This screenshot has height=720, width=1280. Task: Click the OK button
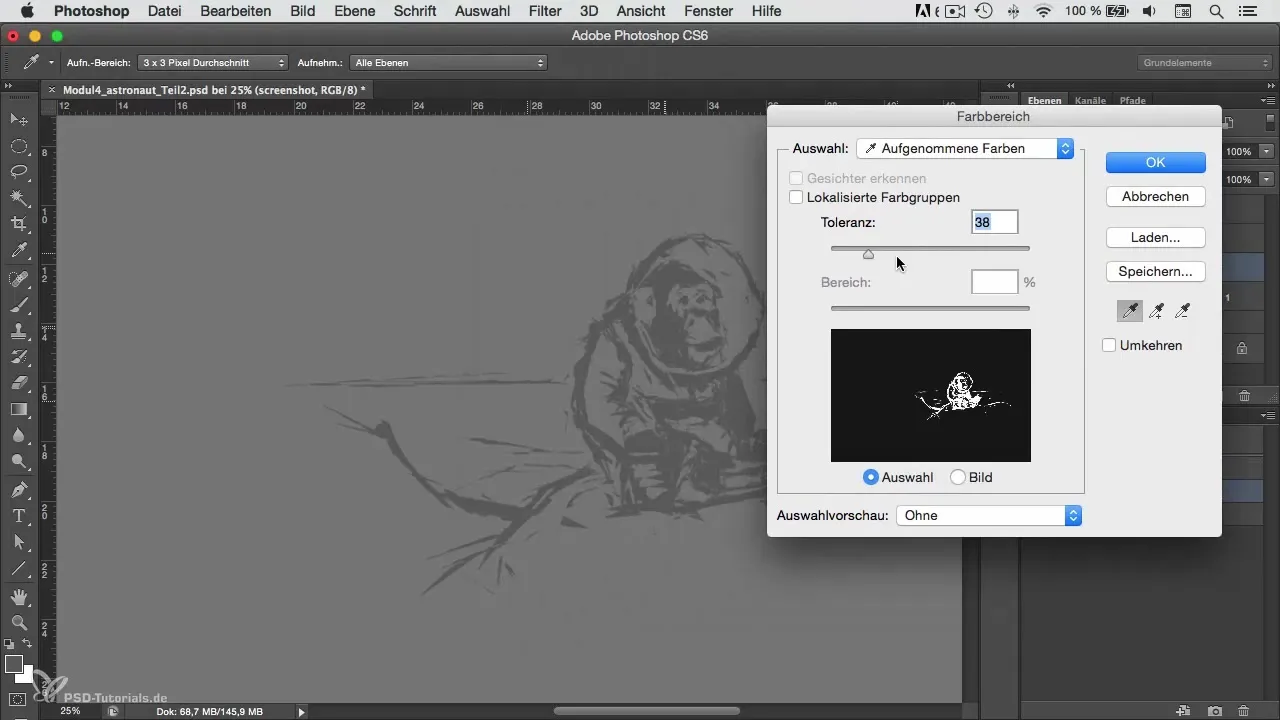tap(1155, 162)
